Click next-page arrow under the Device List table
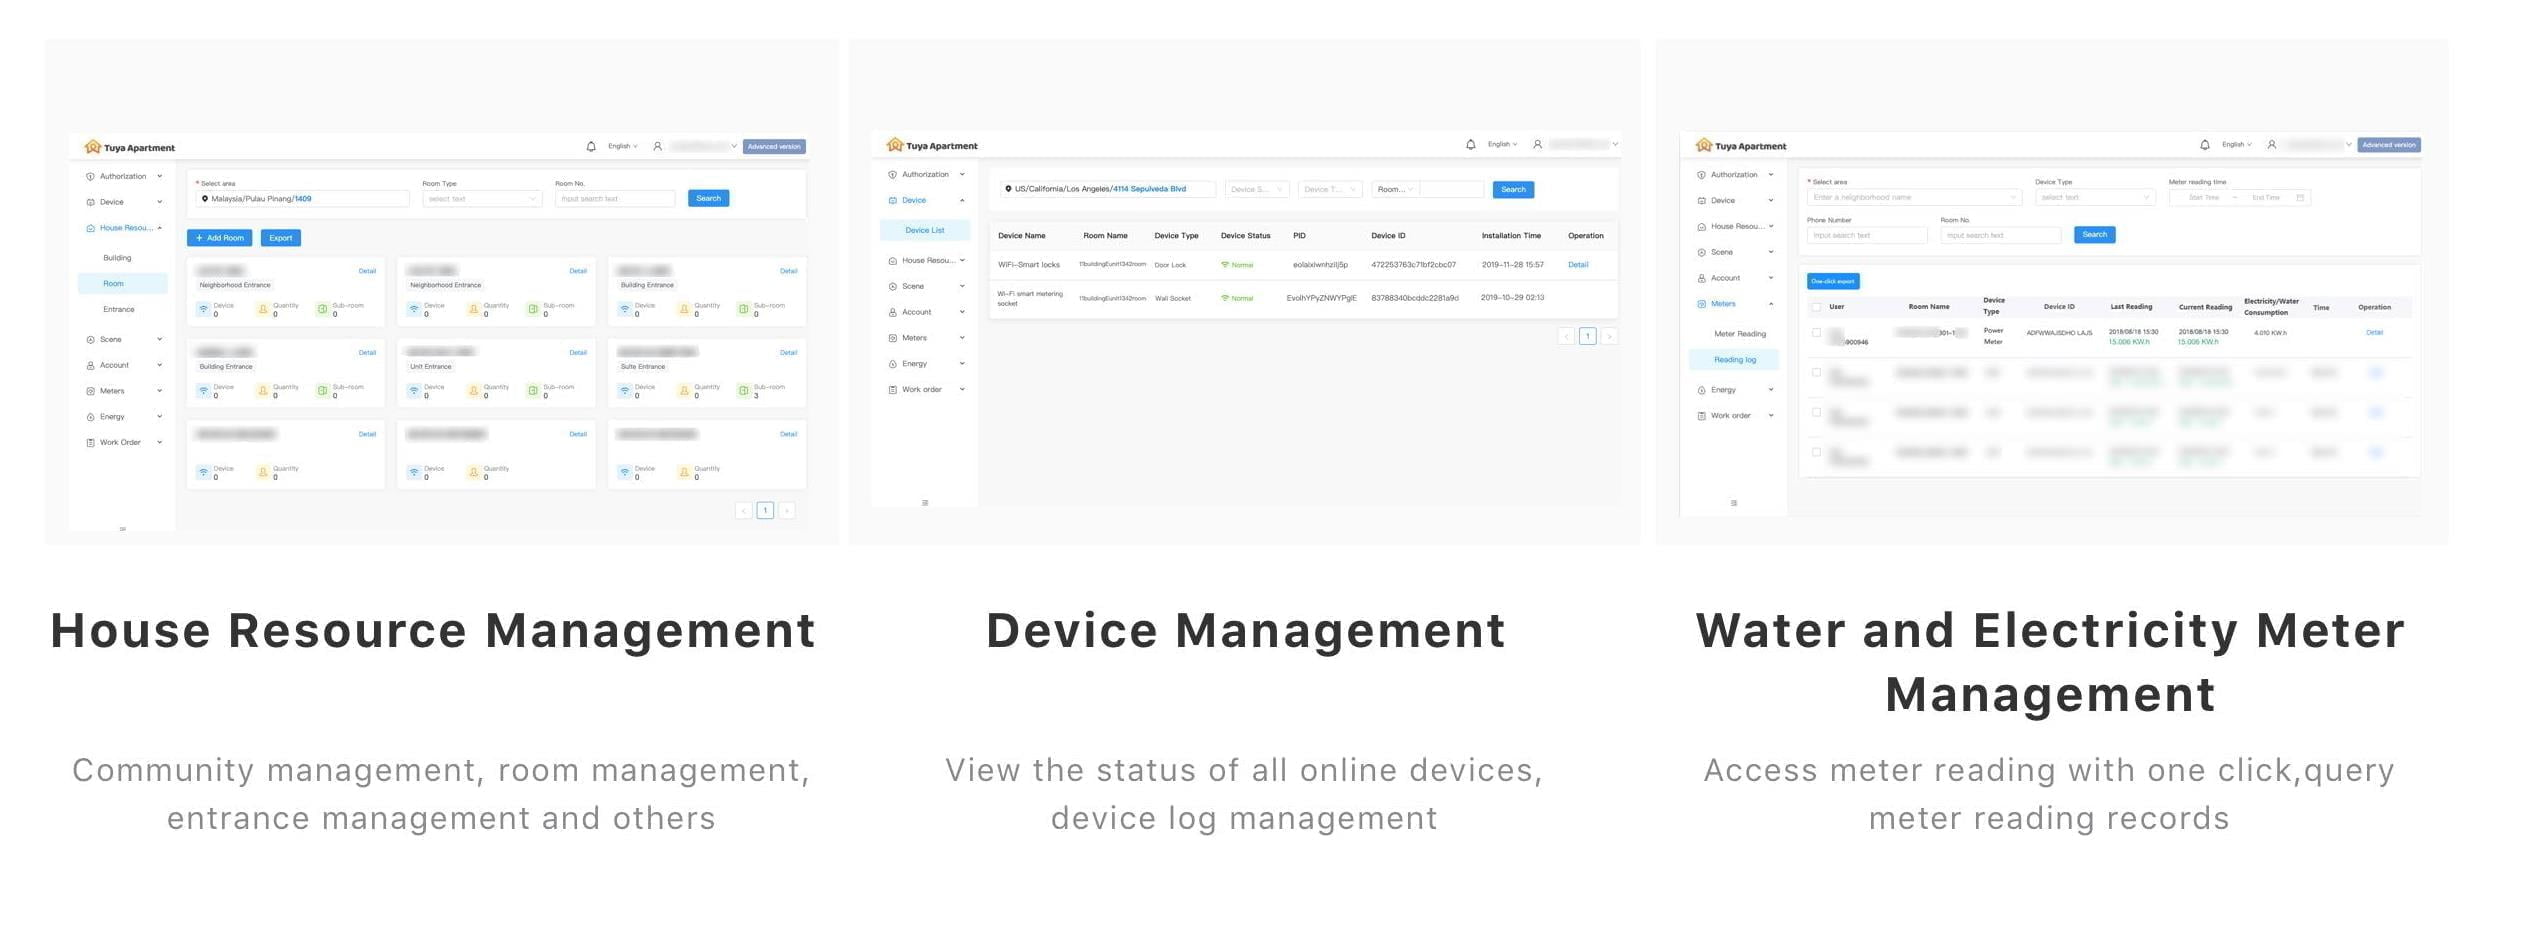The width and height of the screenshot is (2548, 933). (x=1609, y=337)
